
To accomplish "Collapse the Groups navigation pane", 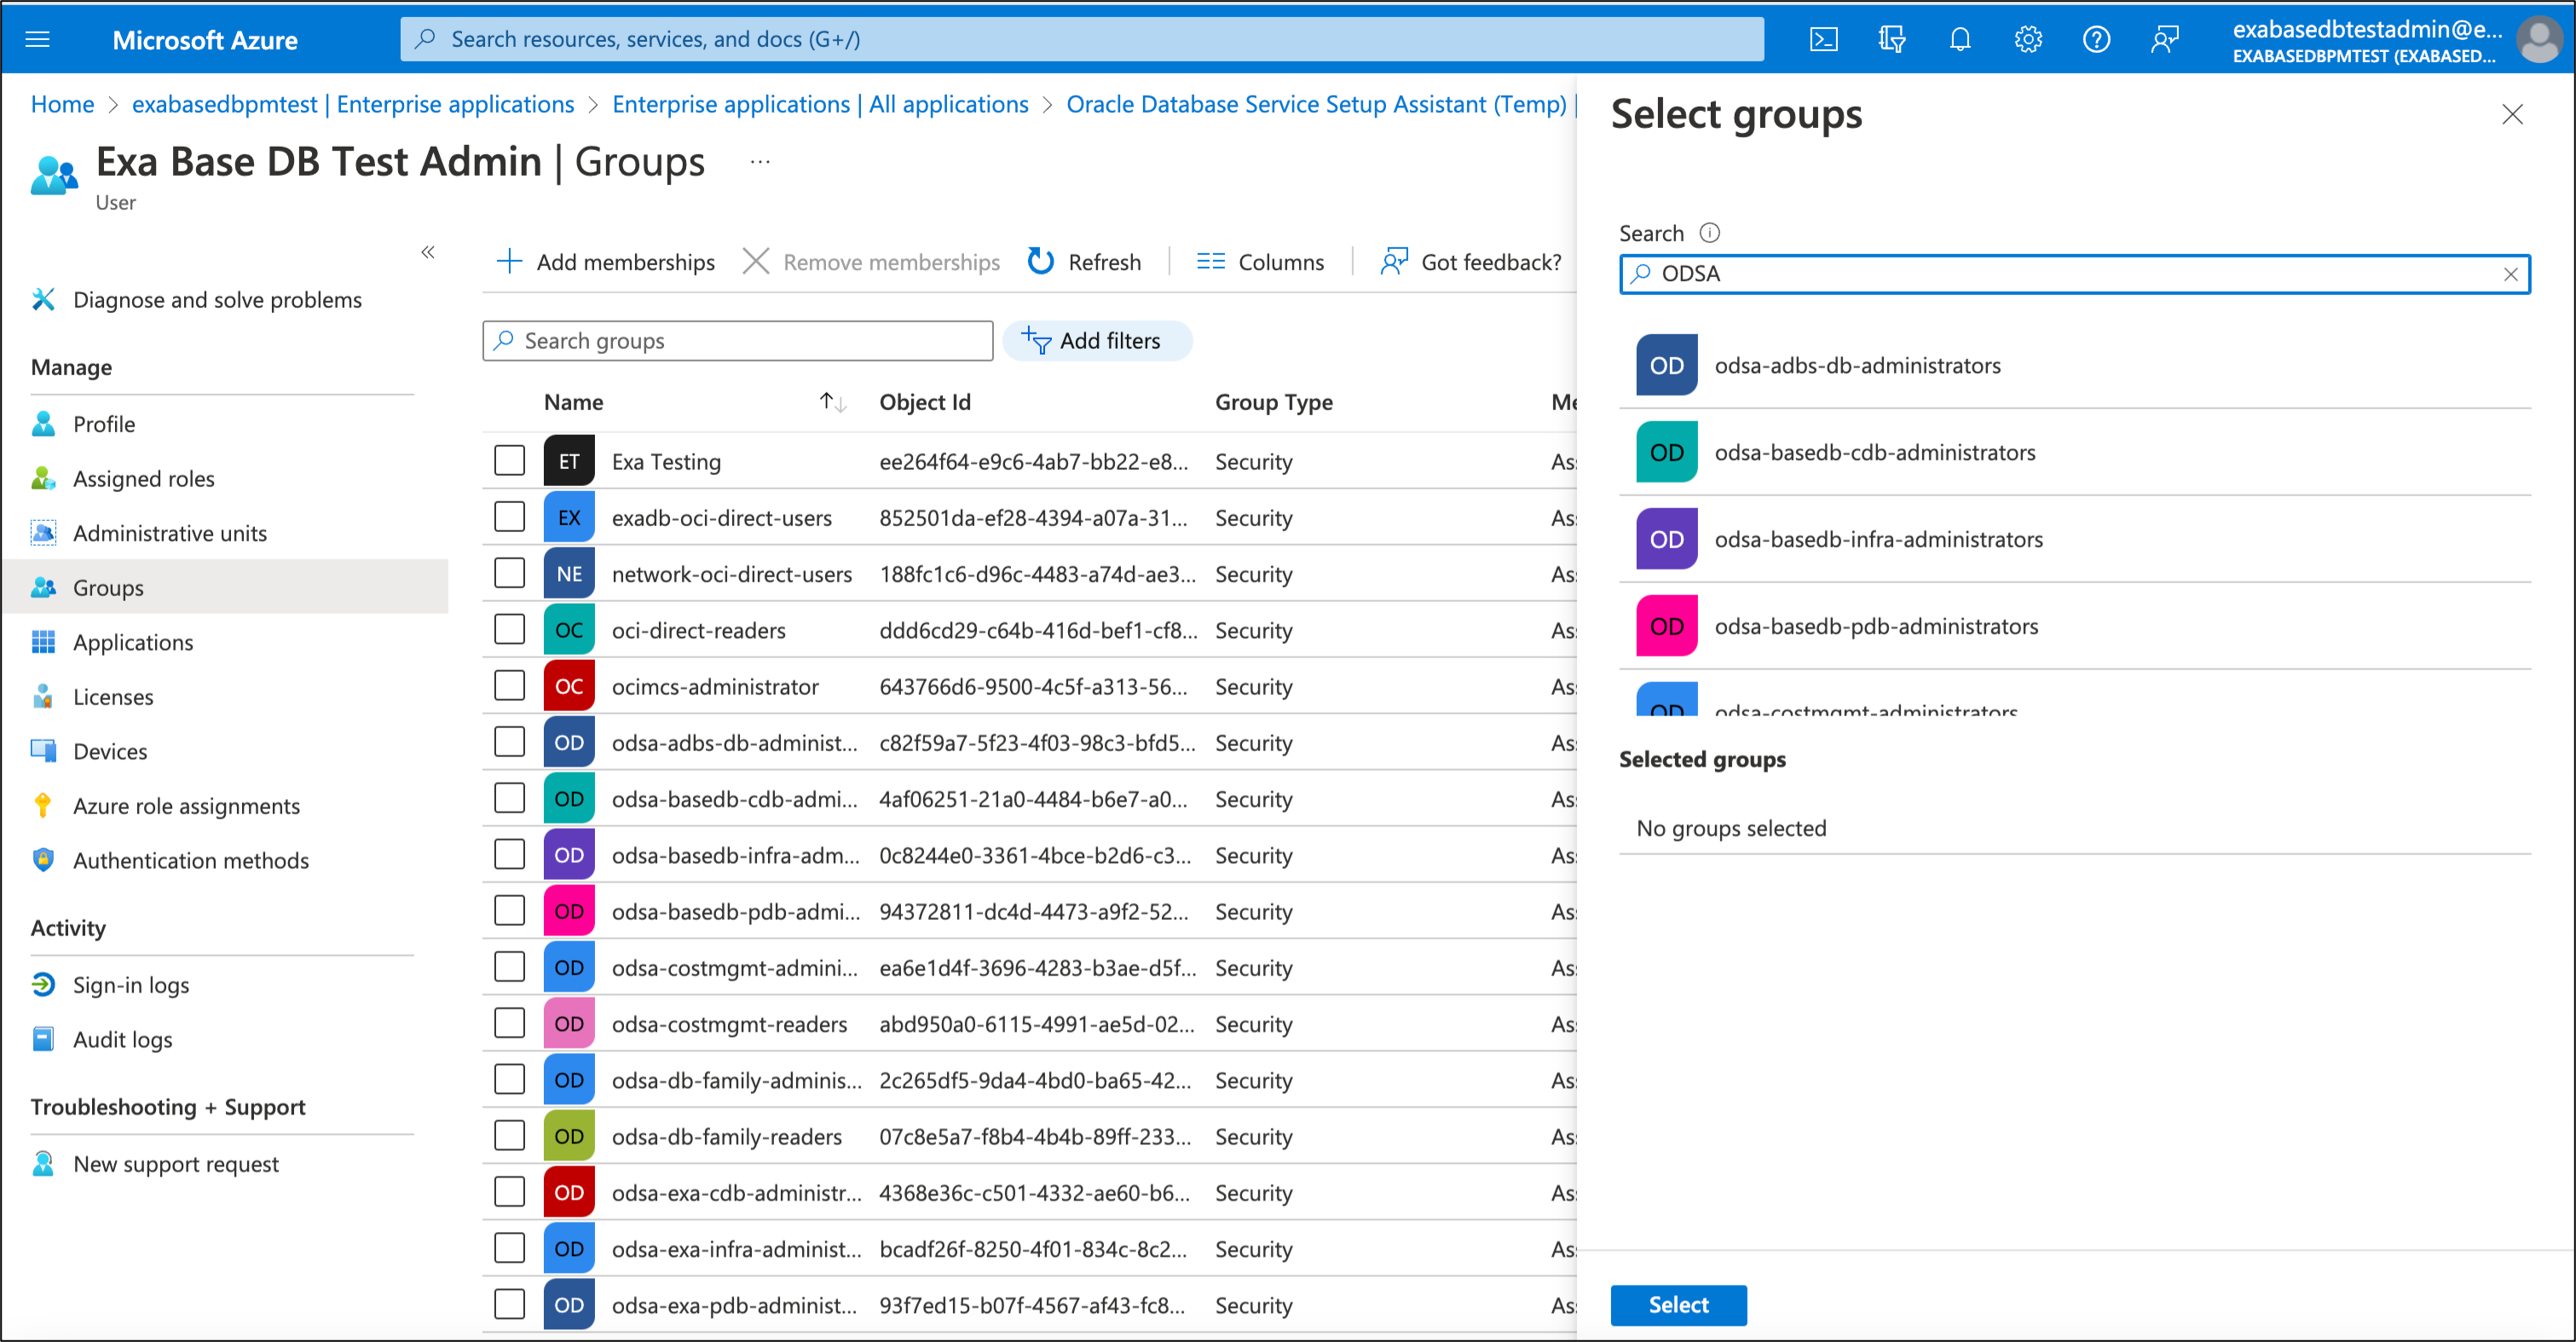I will 428,252.
